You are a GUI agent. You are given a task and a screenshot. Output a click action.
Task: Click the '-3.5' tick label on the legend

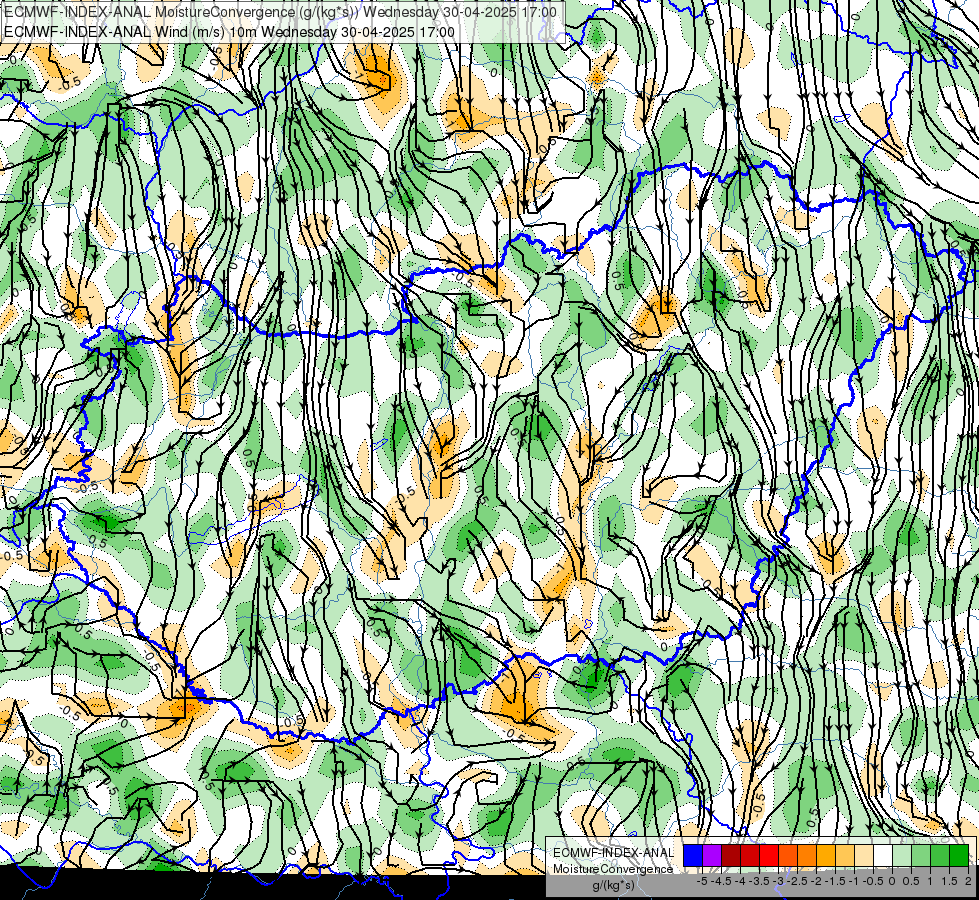coord(759,881)
